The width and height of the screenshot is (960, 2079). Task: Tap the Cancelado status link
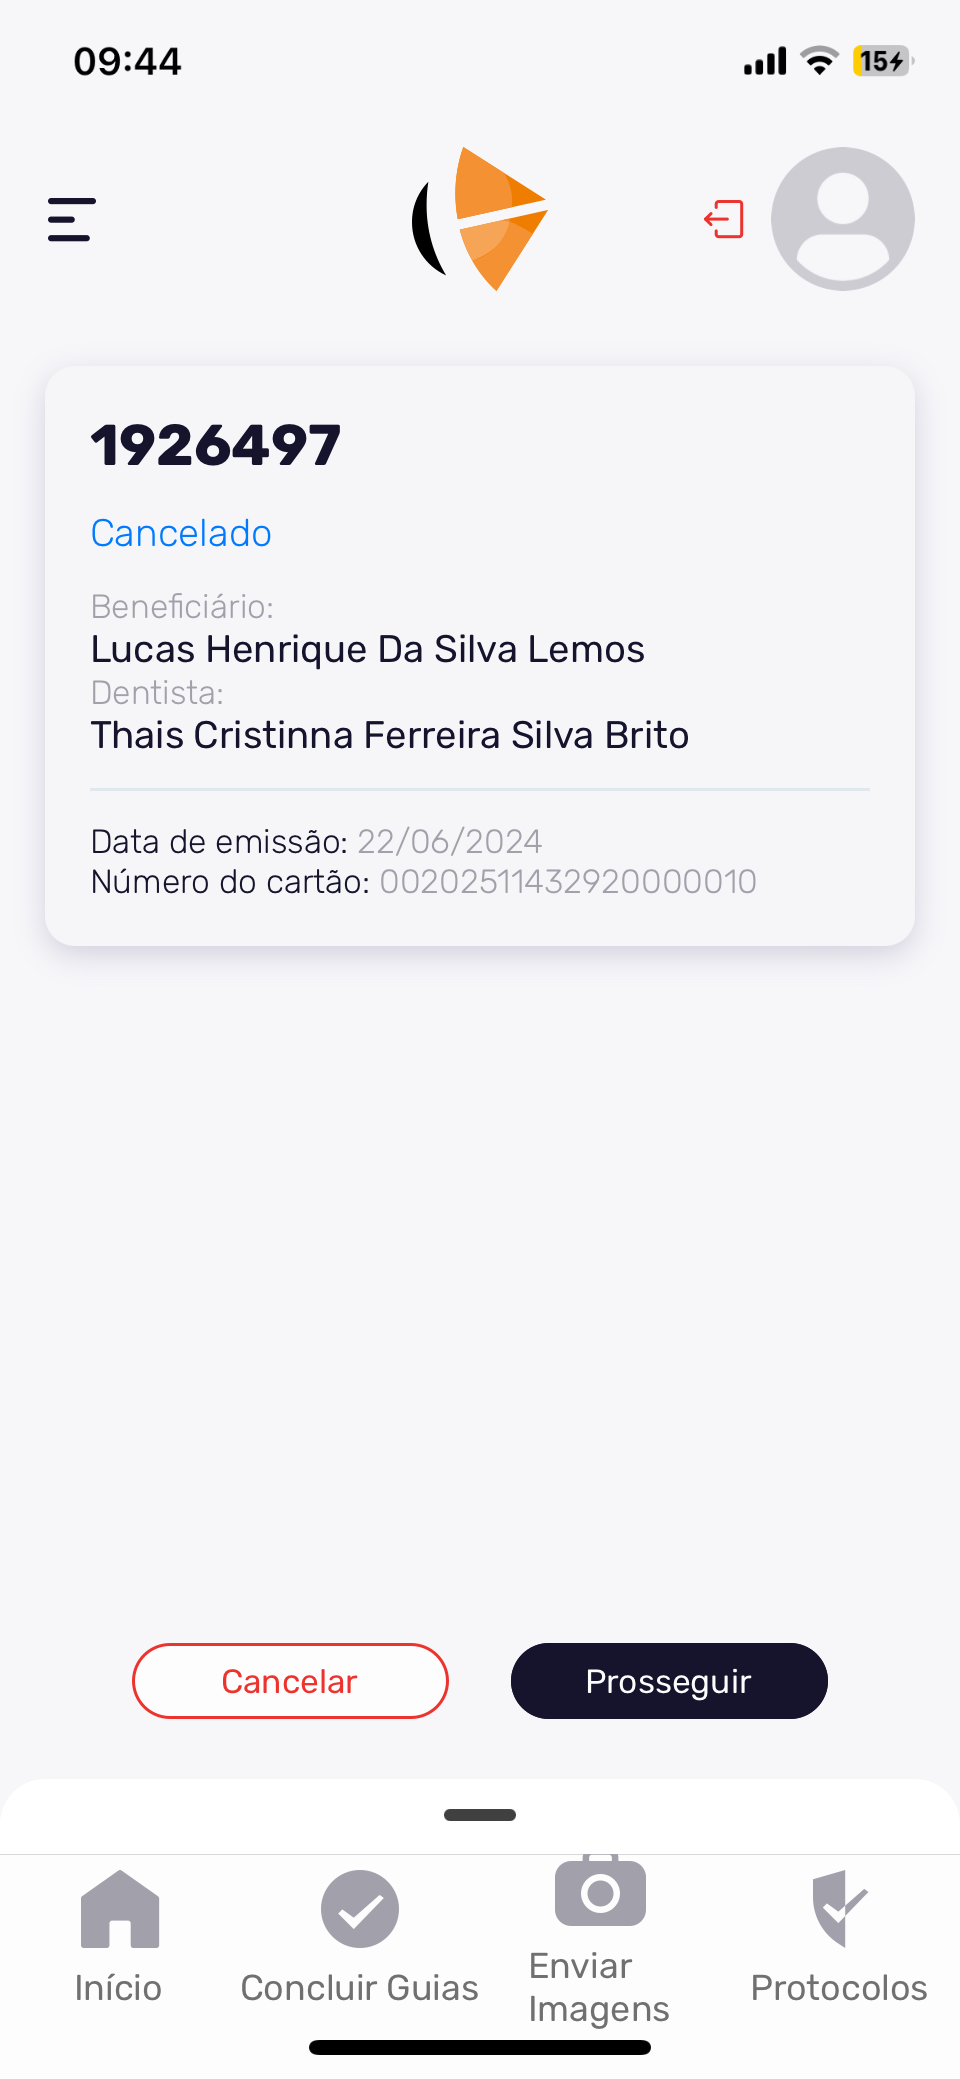181,533
